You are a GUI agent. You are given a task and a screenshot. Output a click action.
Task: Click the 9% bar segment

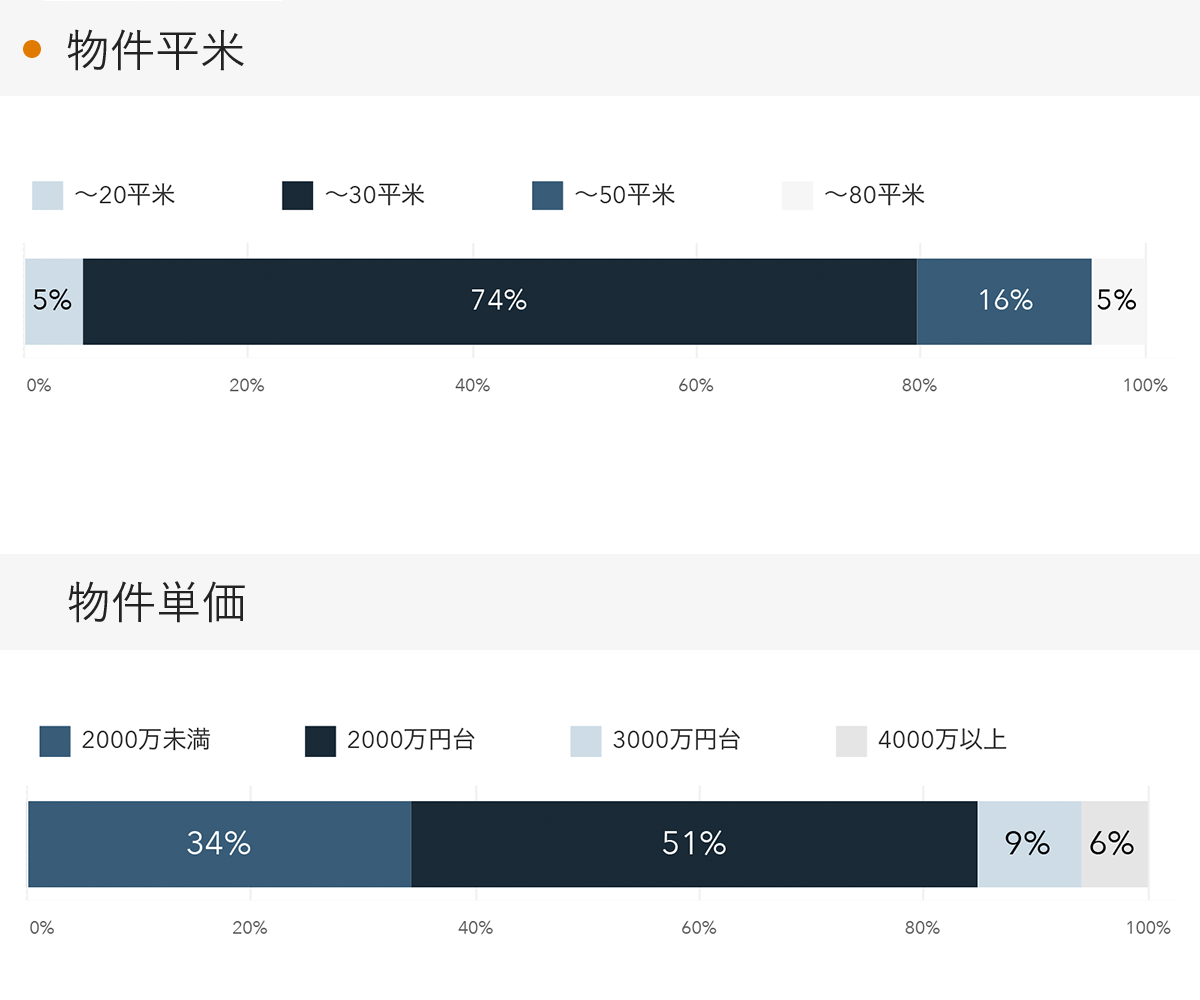pos(1029,844)
